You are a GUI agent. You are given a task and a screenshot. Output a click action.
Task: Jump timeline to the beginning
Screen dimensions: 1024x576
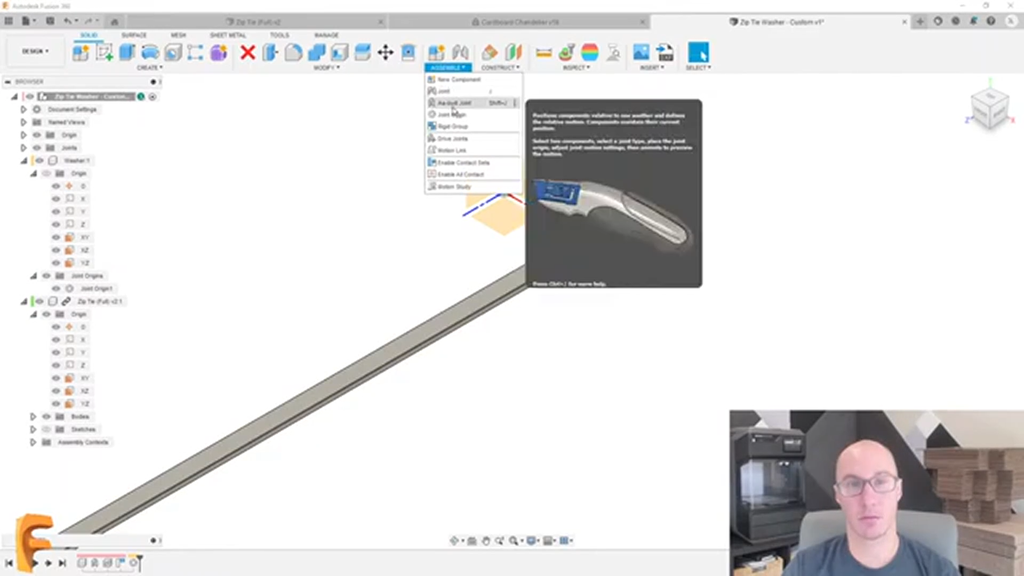[x=10, y=563]
